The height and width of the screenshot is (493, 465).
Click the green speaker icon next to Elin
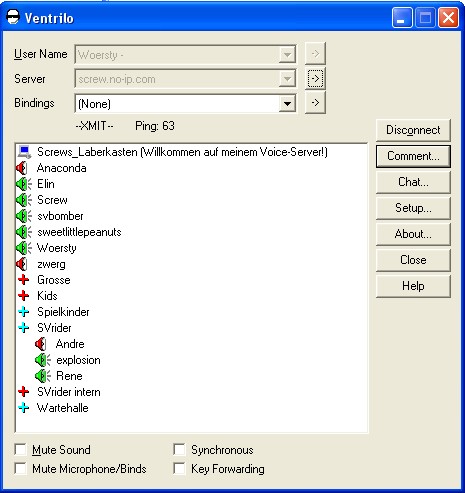(24, 184)
